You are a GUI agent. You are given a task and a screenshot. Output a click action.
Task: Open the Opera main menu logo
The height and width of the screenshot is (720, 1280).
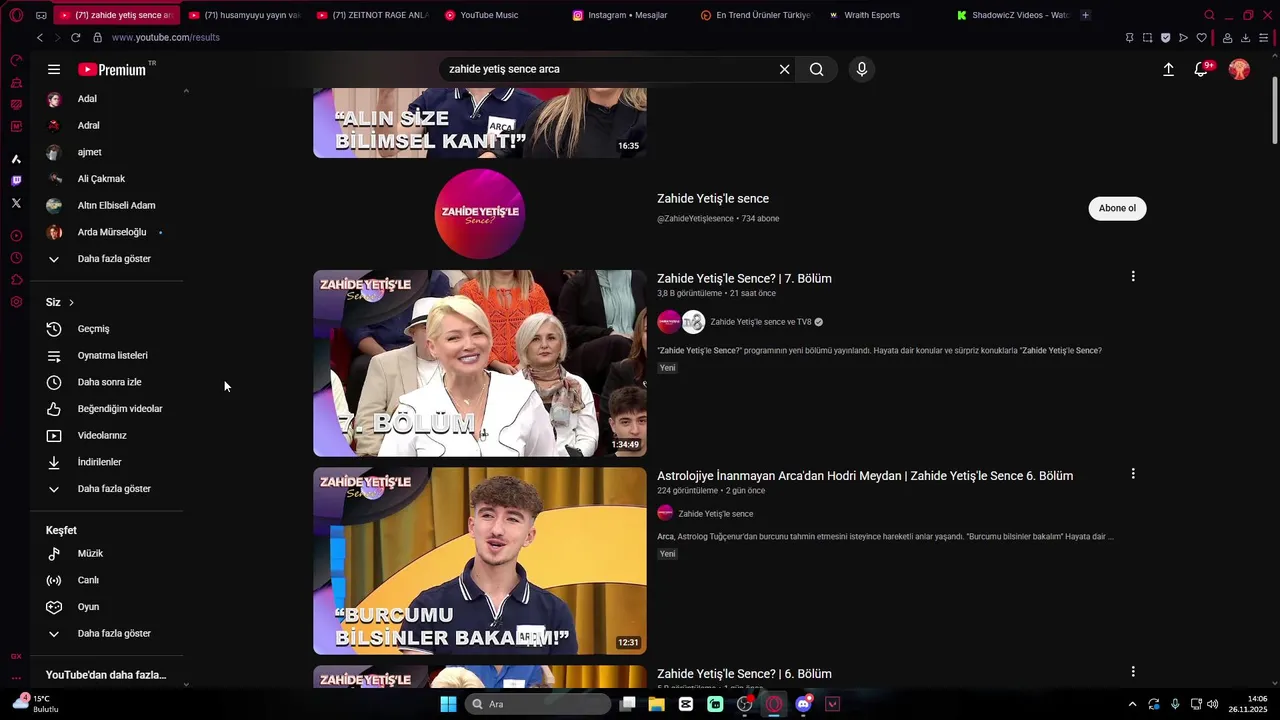(16, 15)
